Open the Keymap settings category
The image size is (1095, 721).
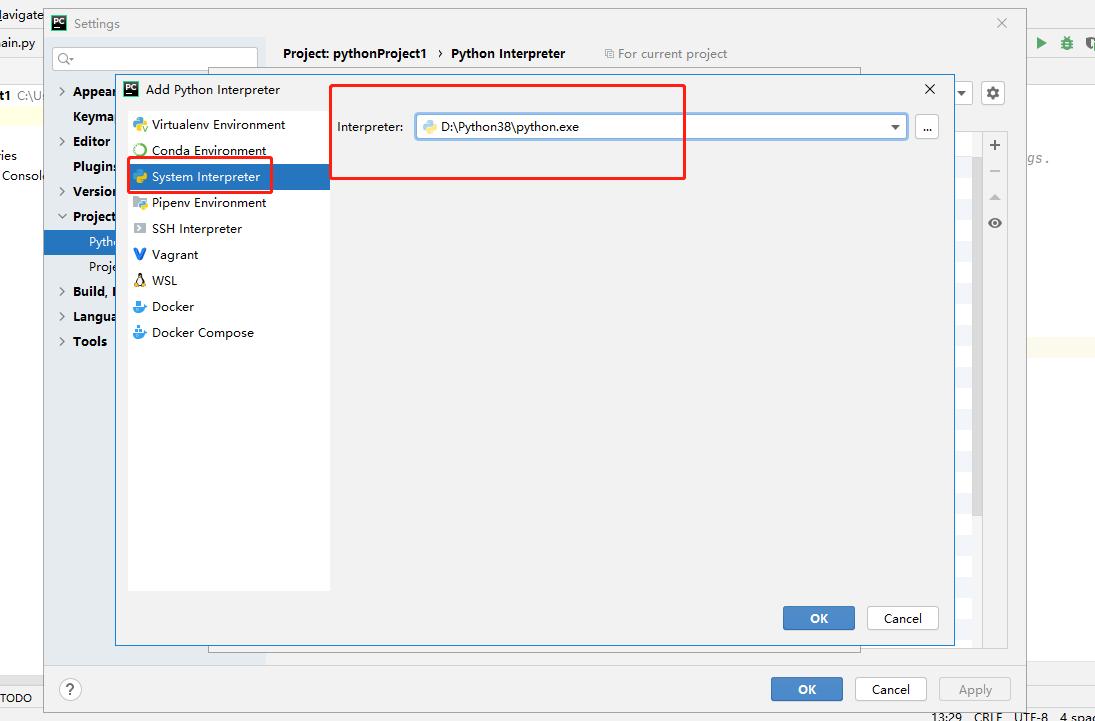pyautogui.click(x=93, y=116)
